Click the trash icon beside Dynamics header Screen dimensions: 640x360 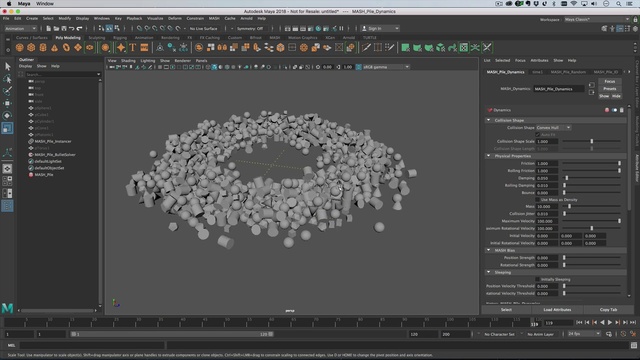(x=622, y=110)
